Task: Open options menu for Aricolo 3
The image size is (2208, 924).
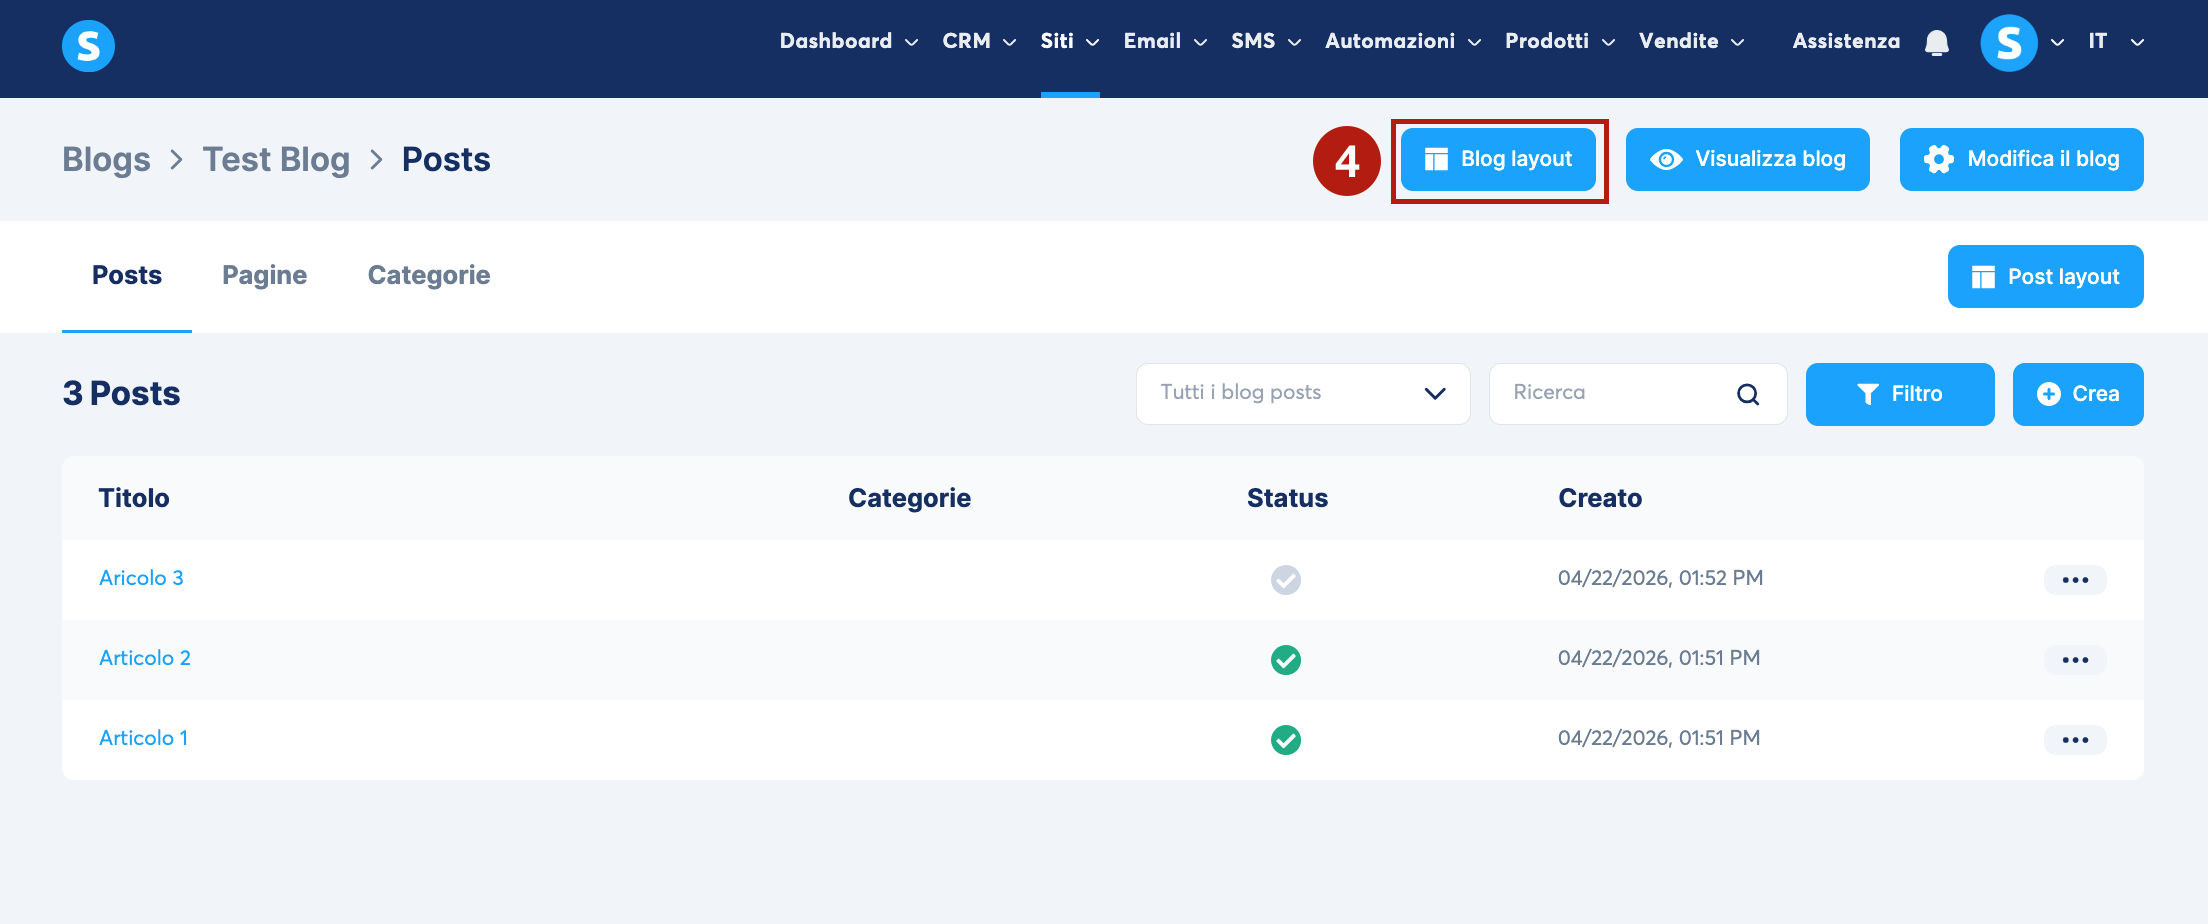Action: [x=2075, y=580]
